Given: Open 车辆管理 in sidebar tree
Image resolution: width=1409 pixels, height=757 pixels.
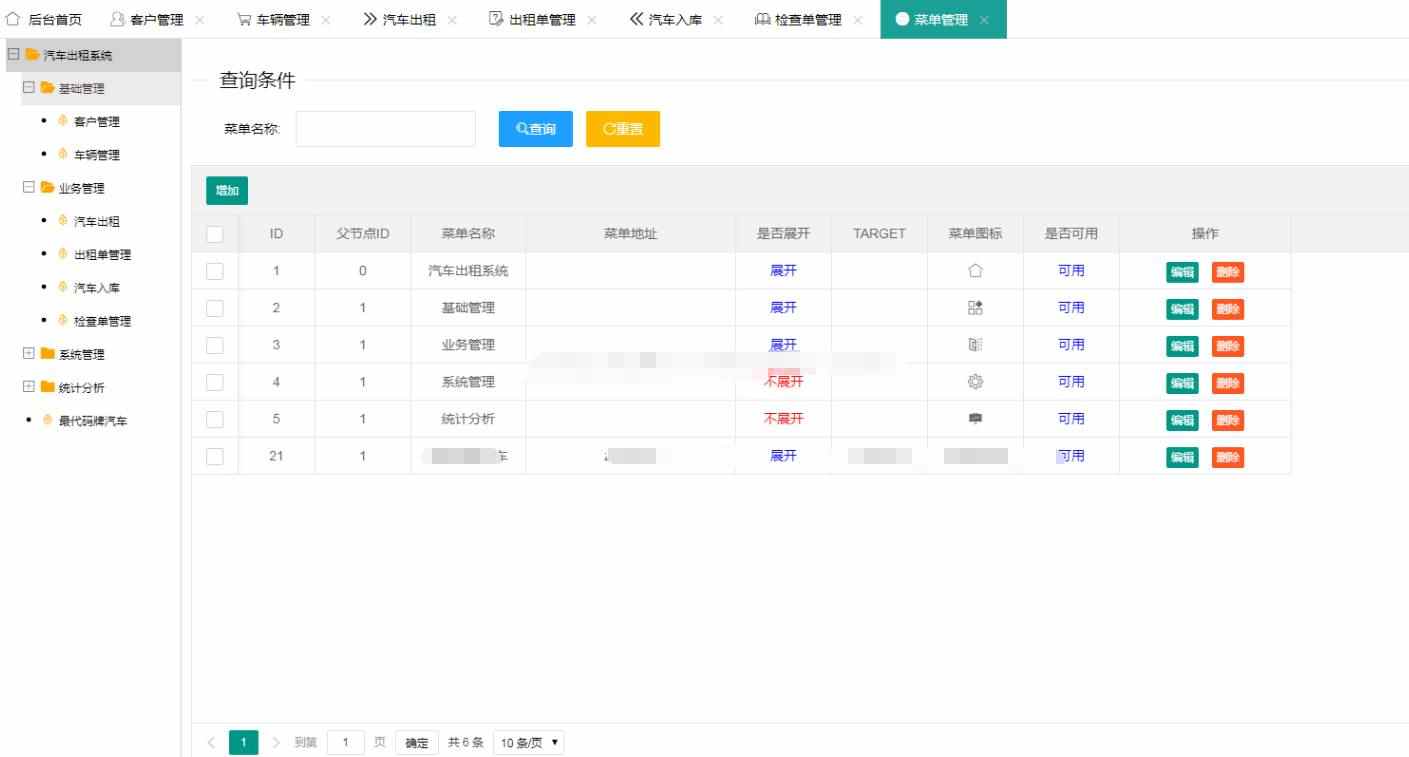Looking at the screenshot, I should [x=96, y=155].
